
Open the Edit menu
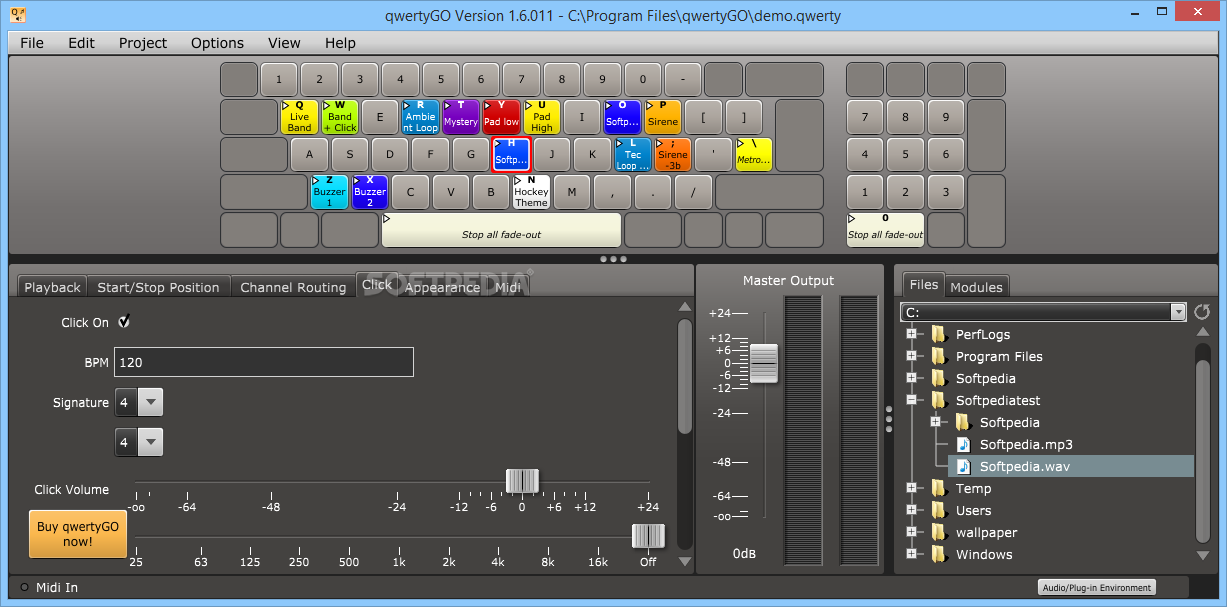pos(81,43)
